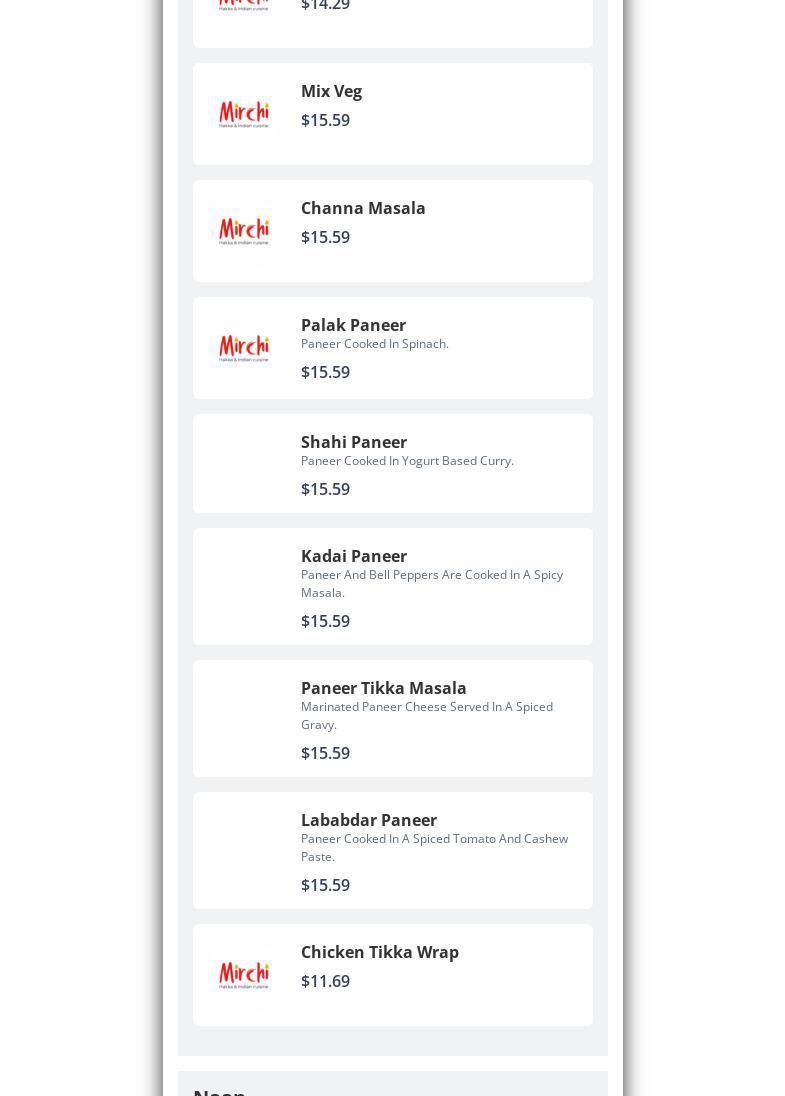Click the Kadai Paneer bell peppers description
The width and height of the screenshot is (785, 1096).
coord(431,583)
